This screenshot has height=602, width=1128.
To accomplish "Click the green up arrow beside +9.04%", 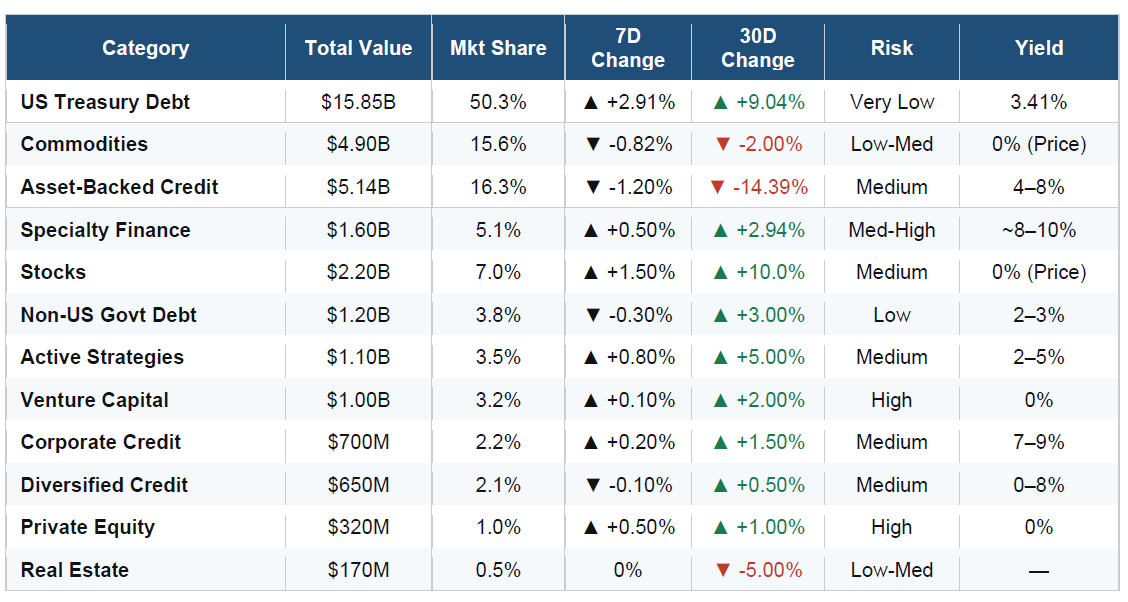I will 720,103.
